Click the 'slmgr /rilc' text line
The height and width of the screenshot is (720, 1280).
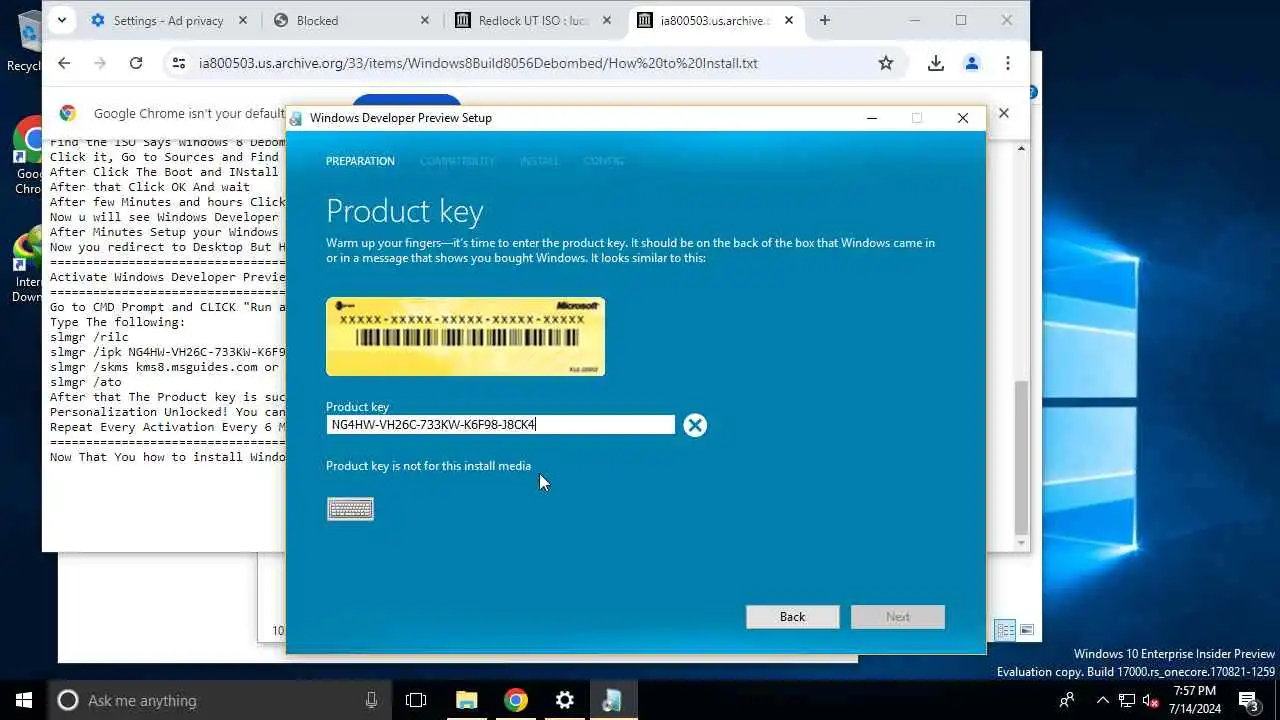click(x=89, y=337)
